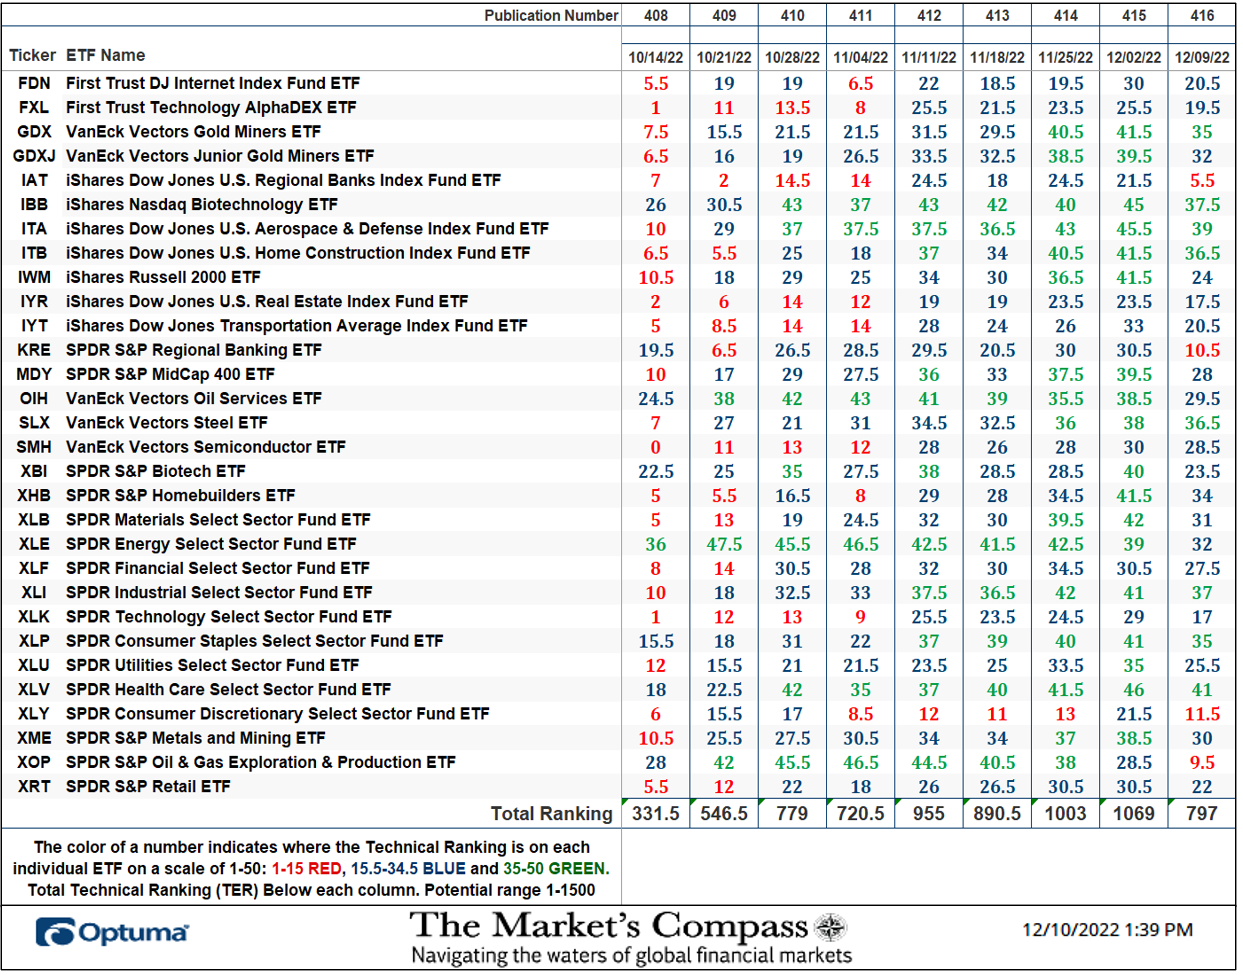The height and width of the screenshot is (975, 1243).
Task: Select VanEck Vectors Oil Services ETF name
Action: pyautogui.click(x=194, y=398)
